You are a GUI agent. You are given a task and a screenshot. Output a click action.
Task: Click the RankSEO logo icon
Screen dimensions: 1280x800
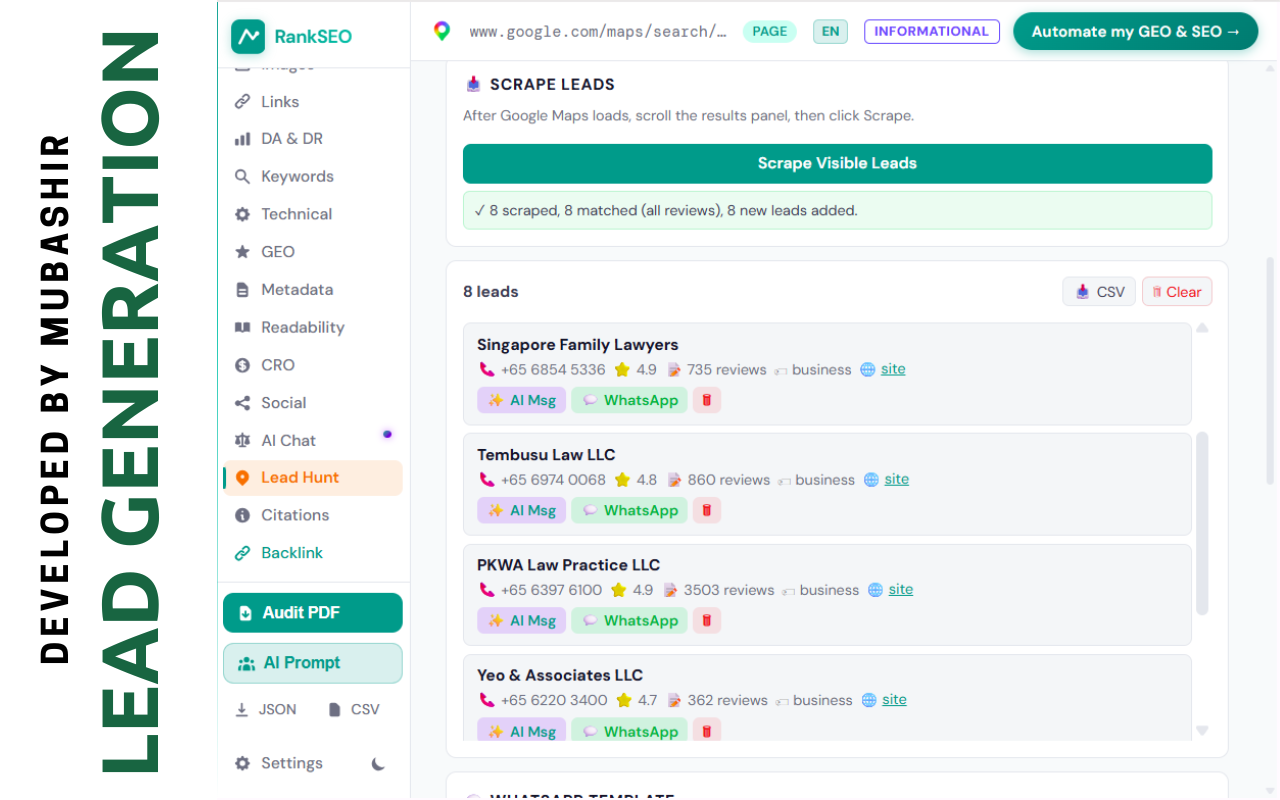pyautogui.click(x=248, y=37)
